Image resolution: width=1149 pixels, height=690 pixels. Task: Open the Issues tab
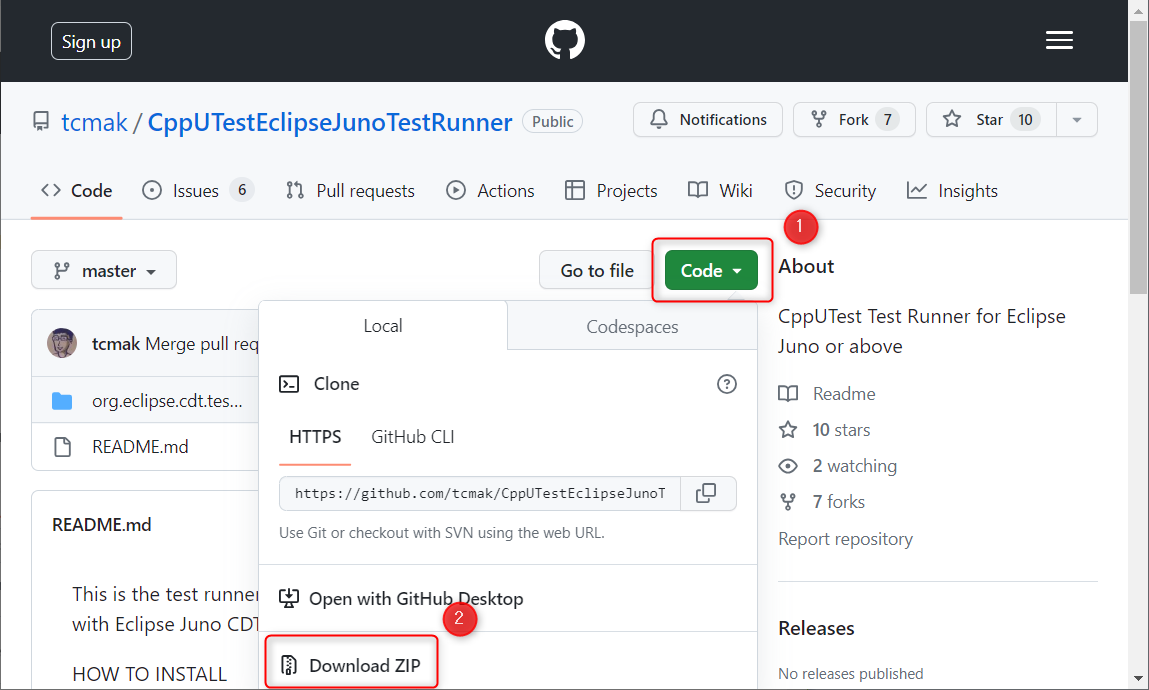[198, 190]
